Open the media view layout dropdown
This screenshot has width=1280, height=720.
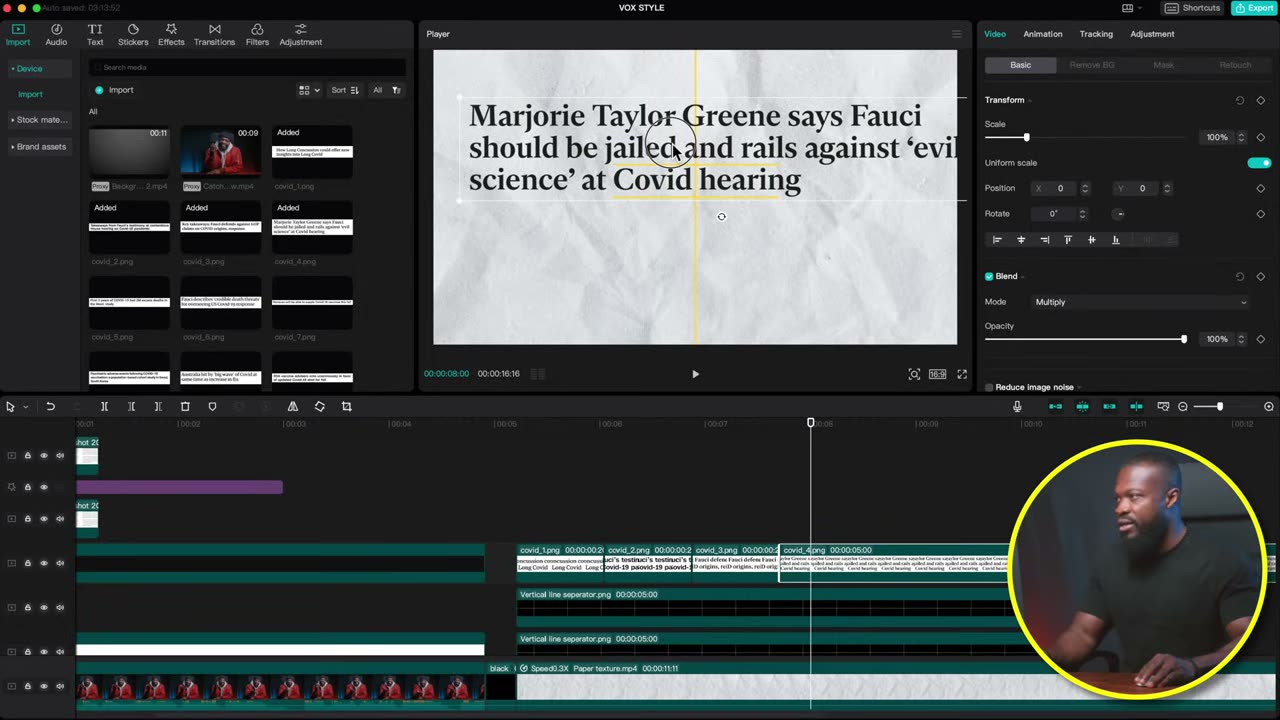[309, 90]
